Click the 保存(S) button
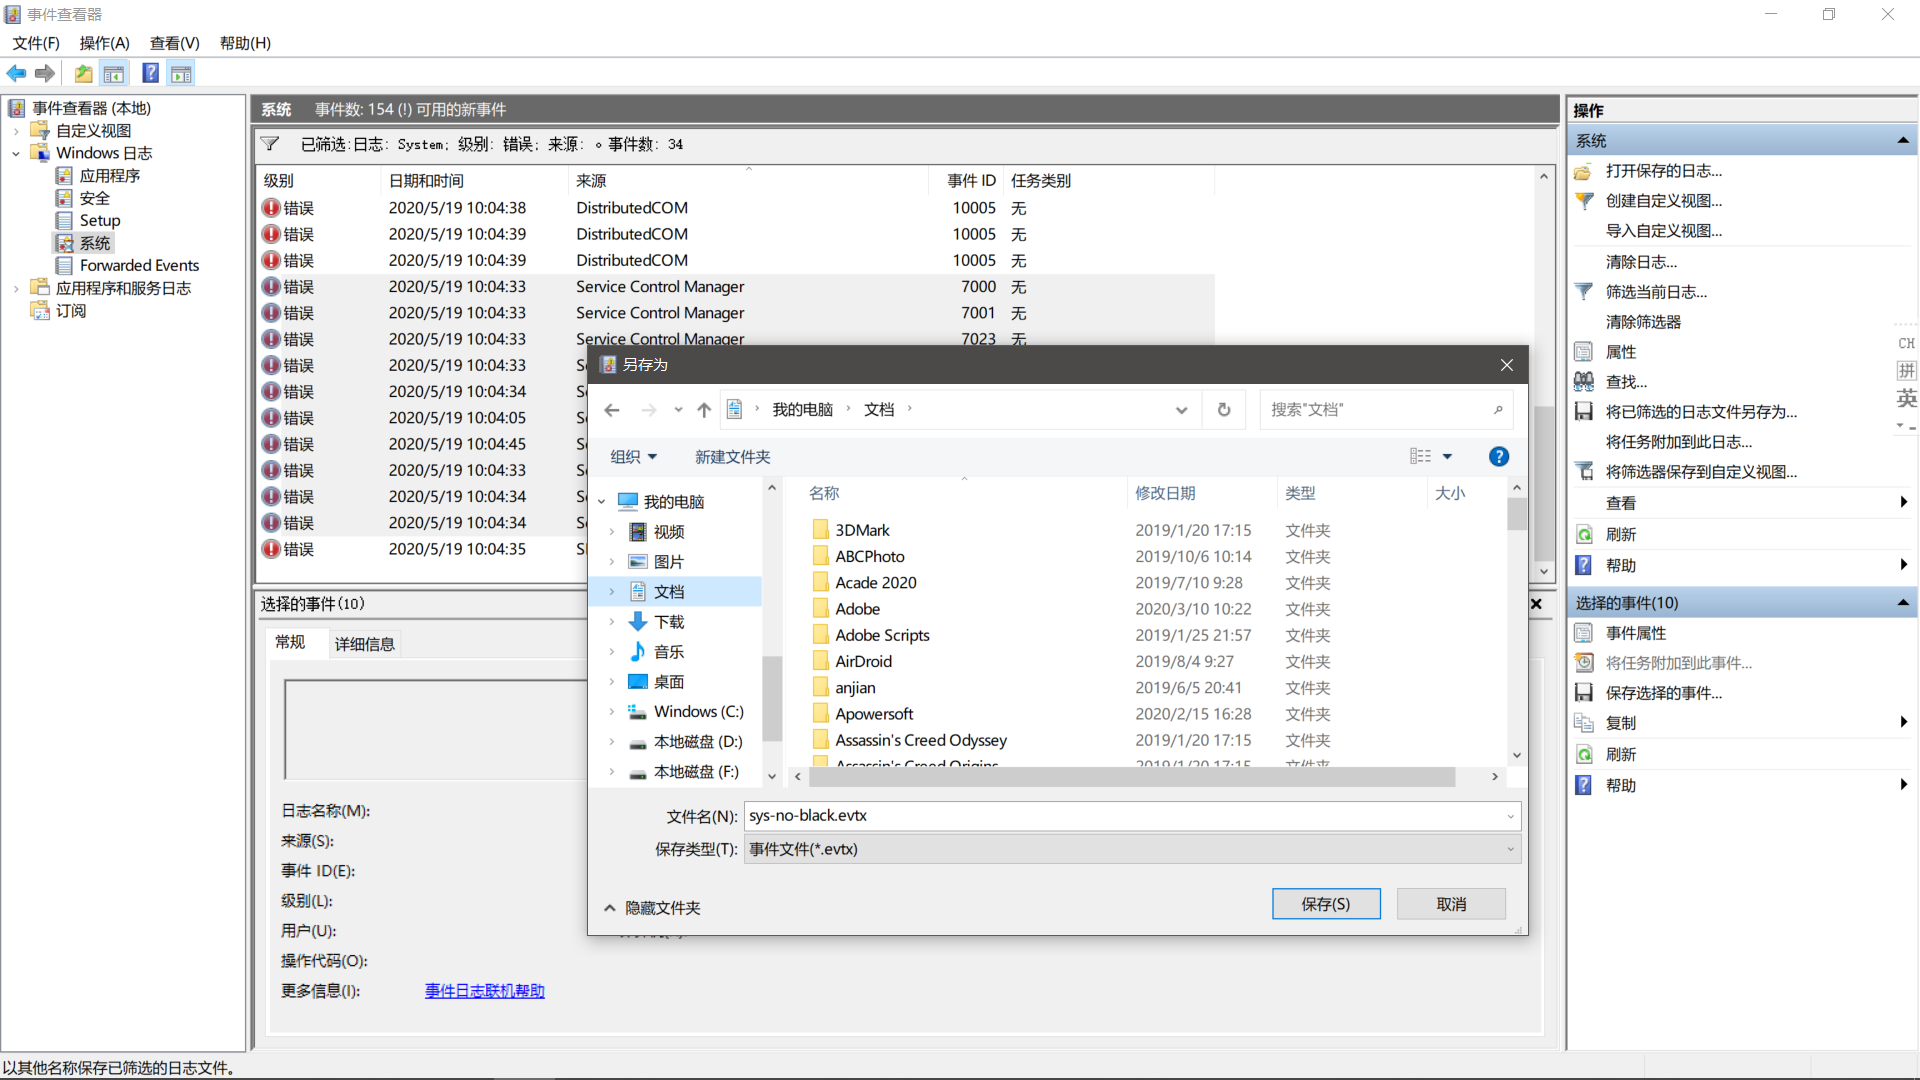 pos(1326,903)
